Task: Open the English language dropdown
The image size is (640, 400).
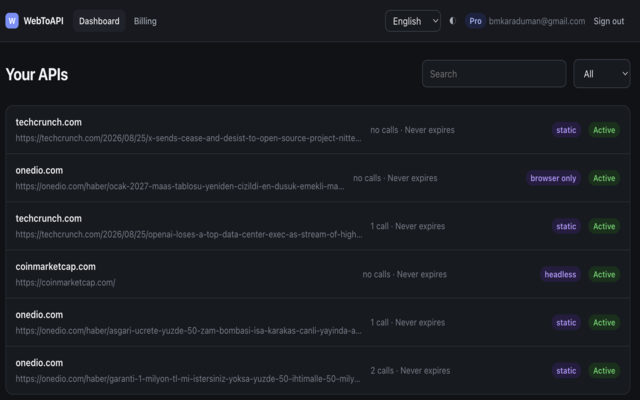Action: pyautogui.click(x=413, y=21)
